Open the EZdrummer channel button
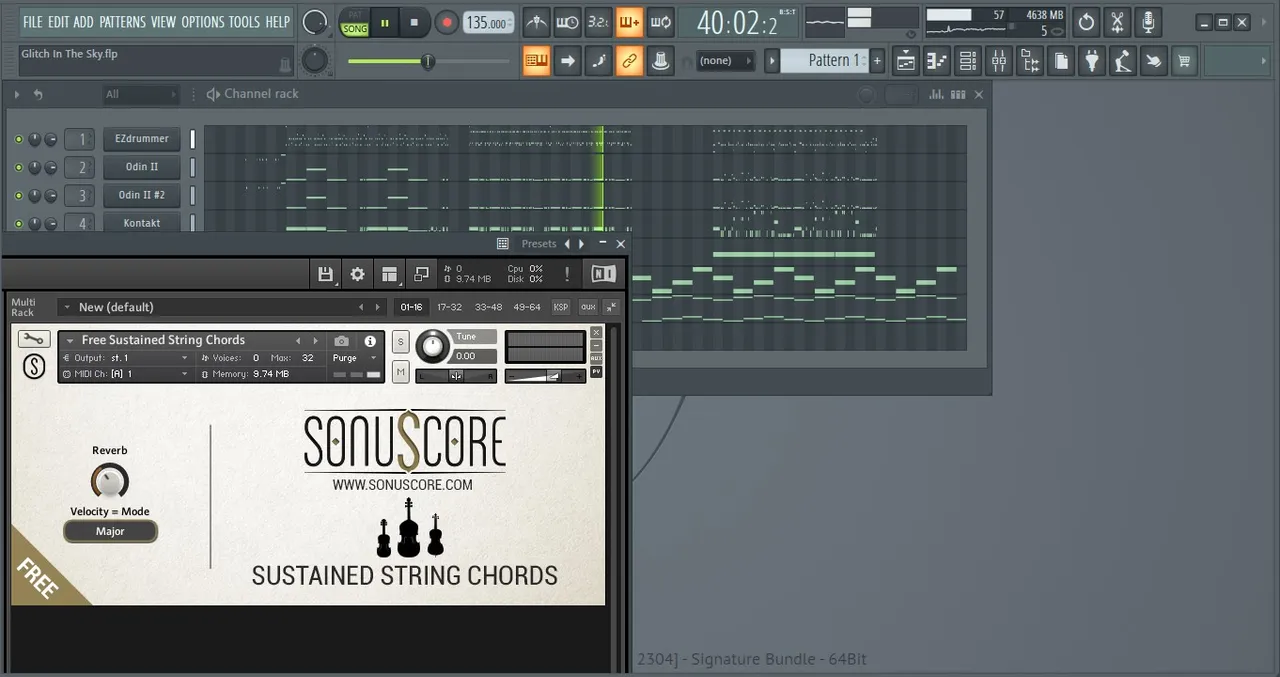This screenshot has height=677, width=1280. (x=142, y=139)
